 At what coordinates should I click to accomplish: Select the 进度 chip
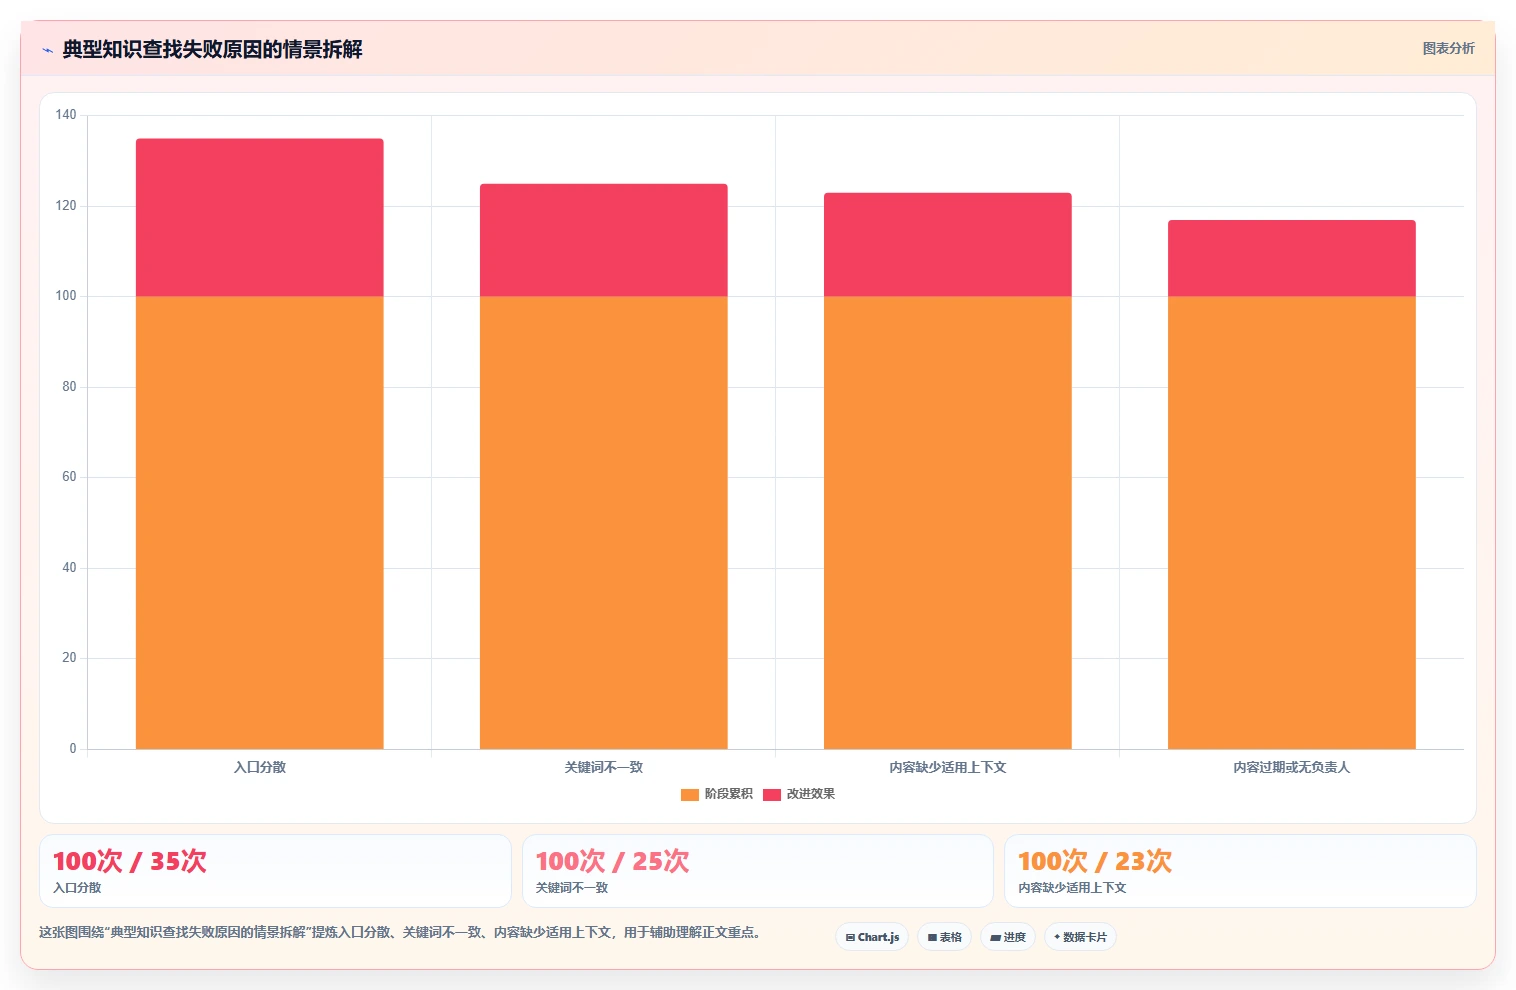1008,937
